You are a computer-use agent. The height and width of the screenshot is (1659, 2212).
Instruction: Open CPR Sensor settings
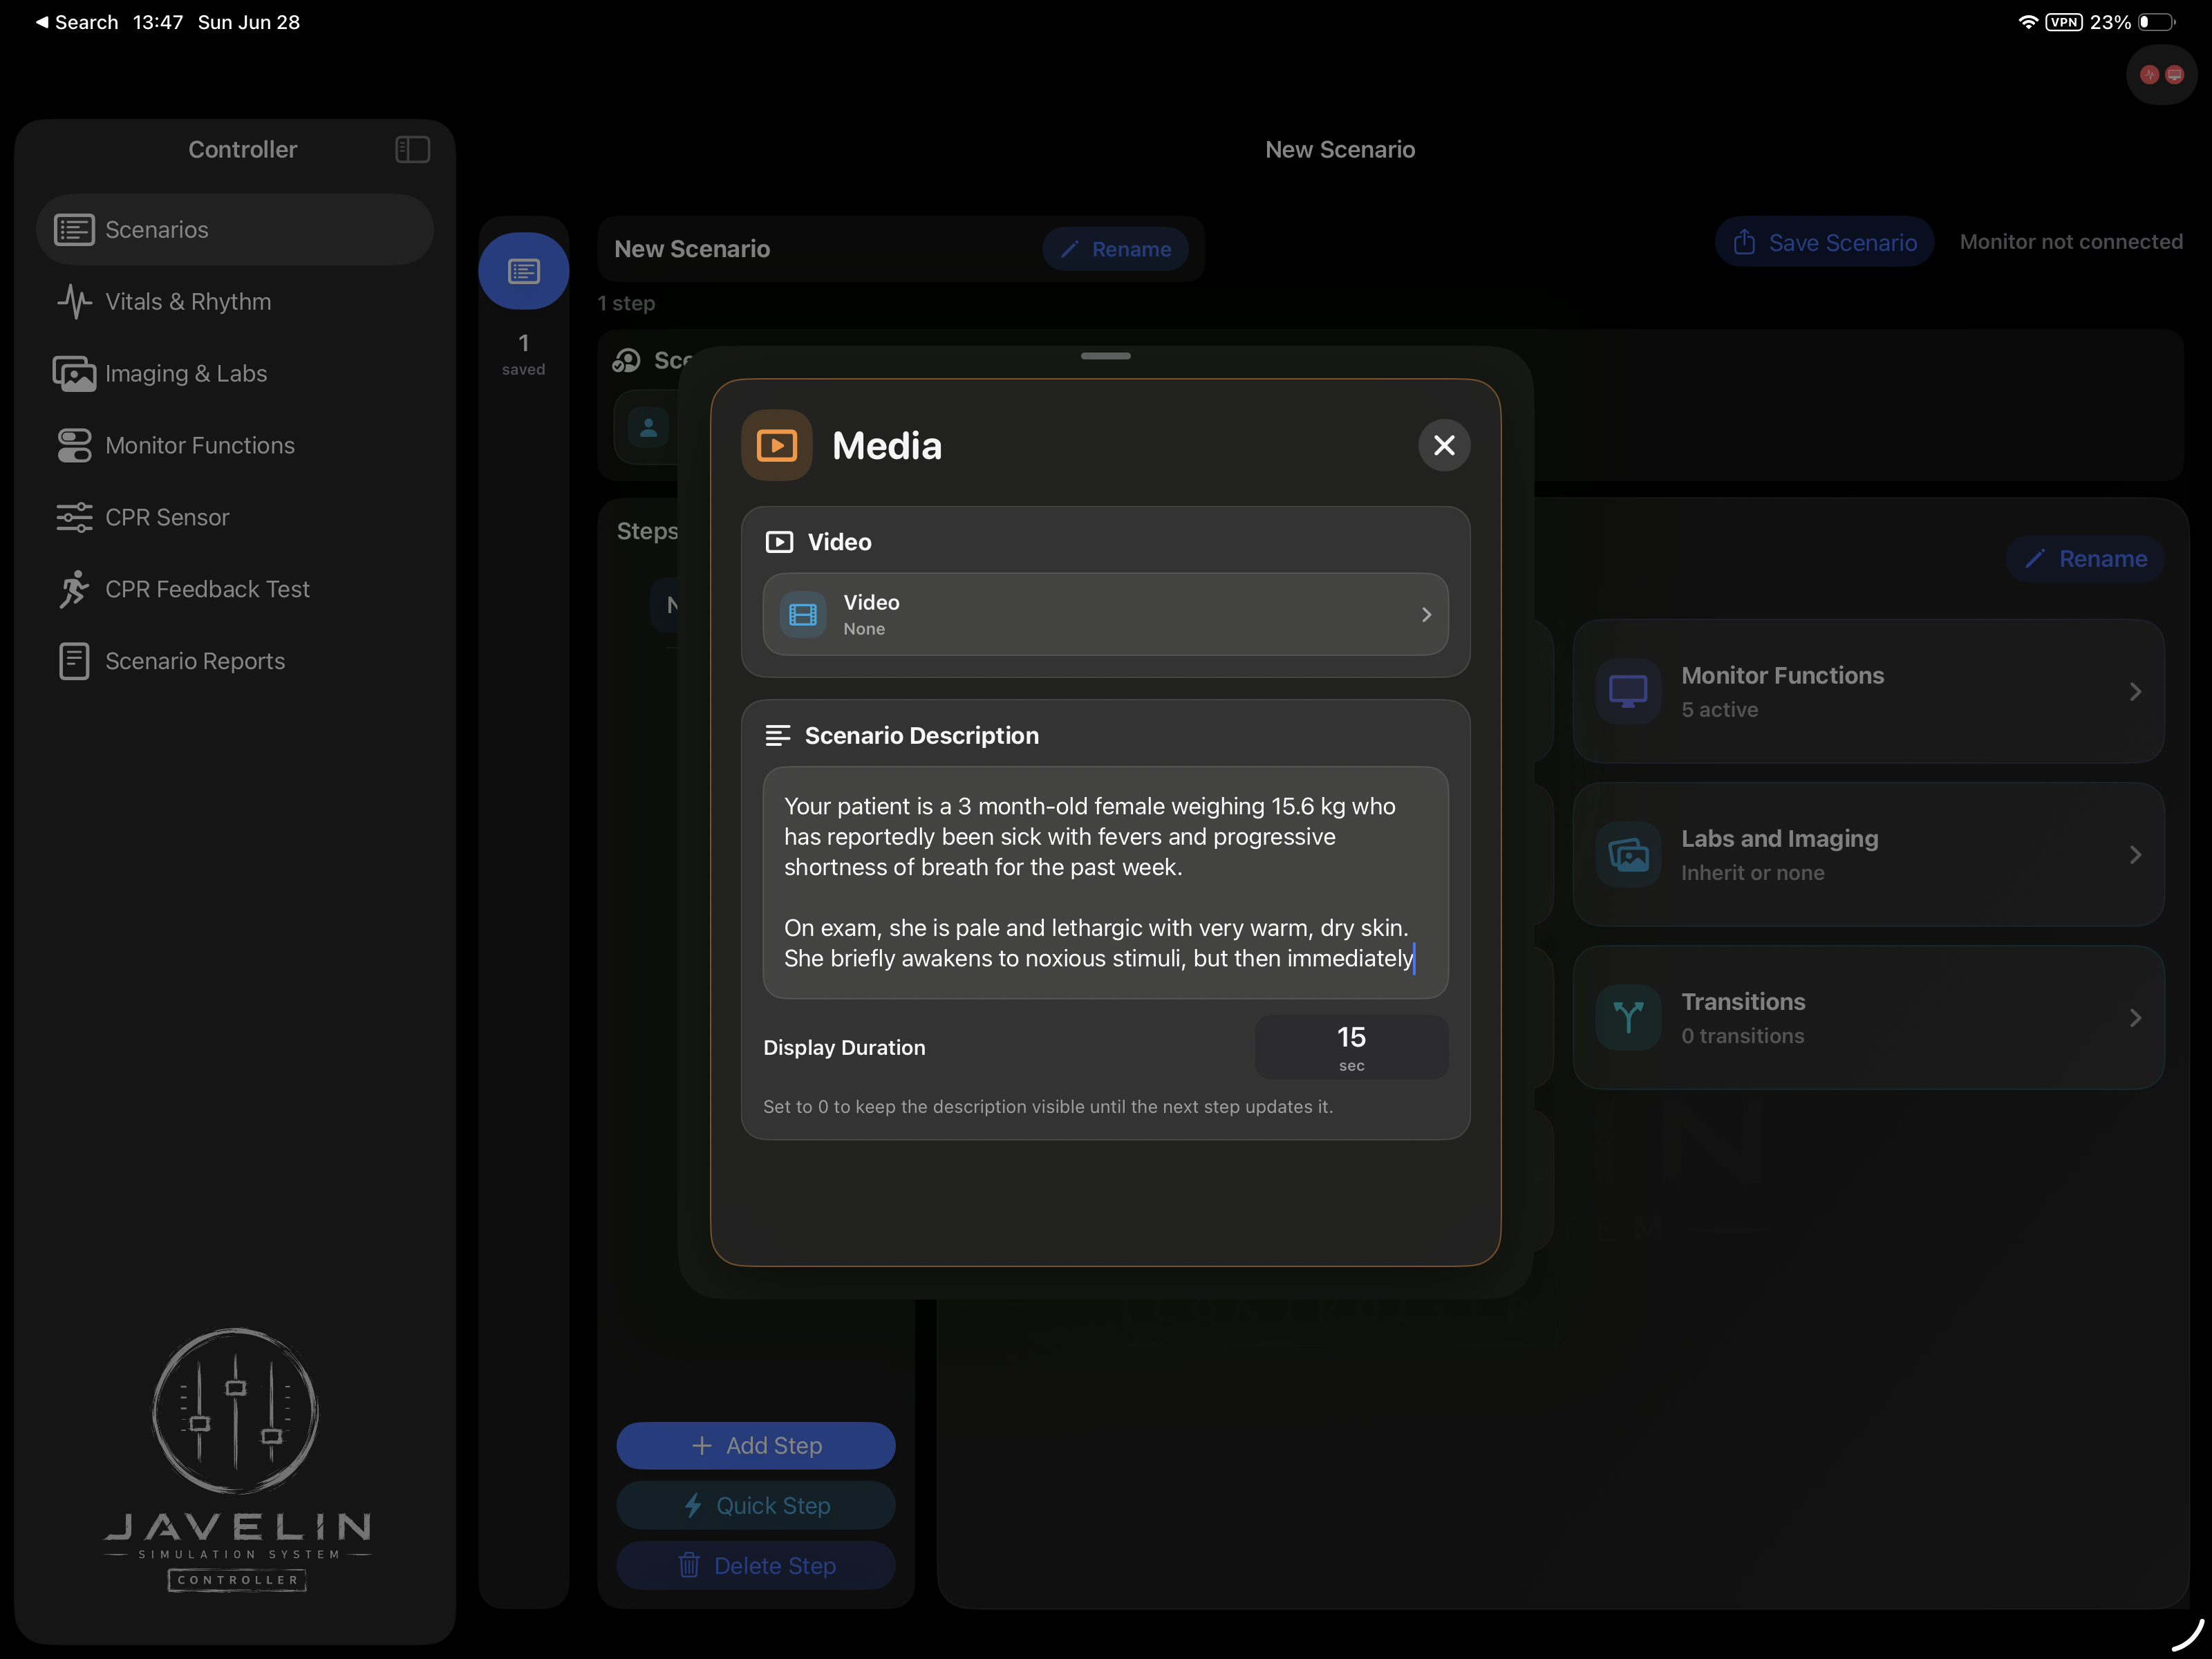point(235,517)
